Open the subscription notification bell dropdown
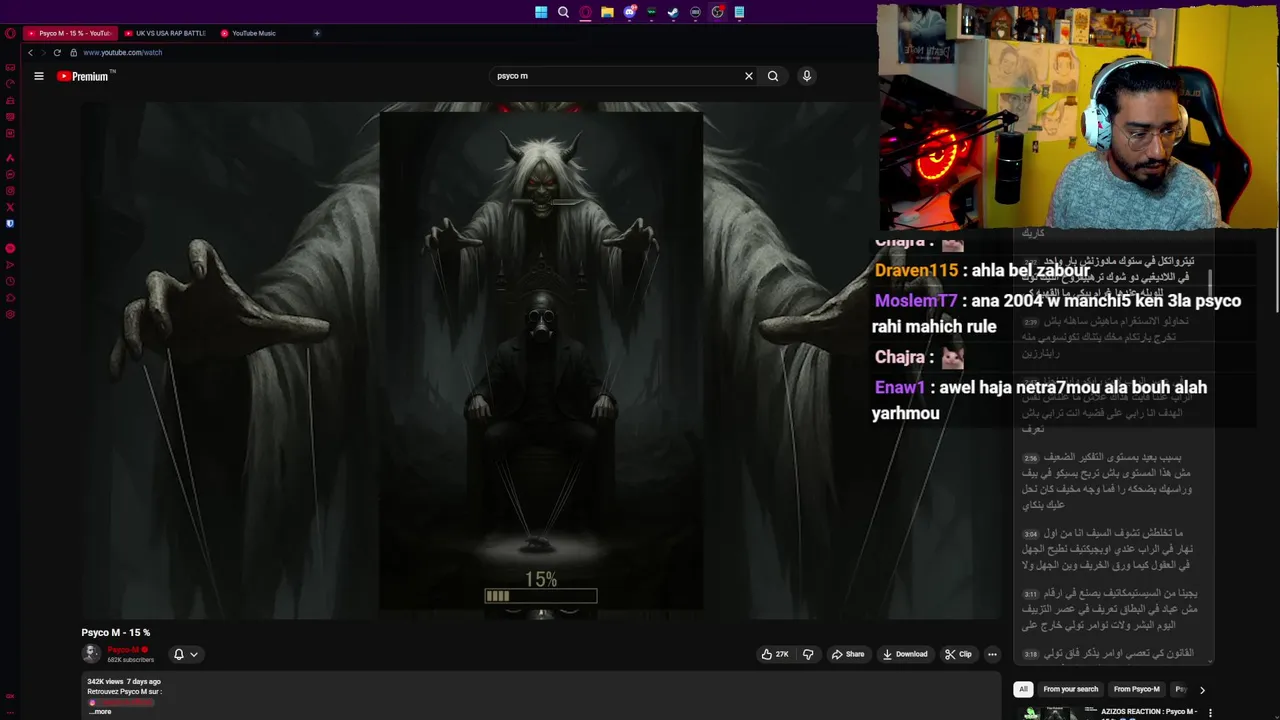 click(x=186, y=654)
